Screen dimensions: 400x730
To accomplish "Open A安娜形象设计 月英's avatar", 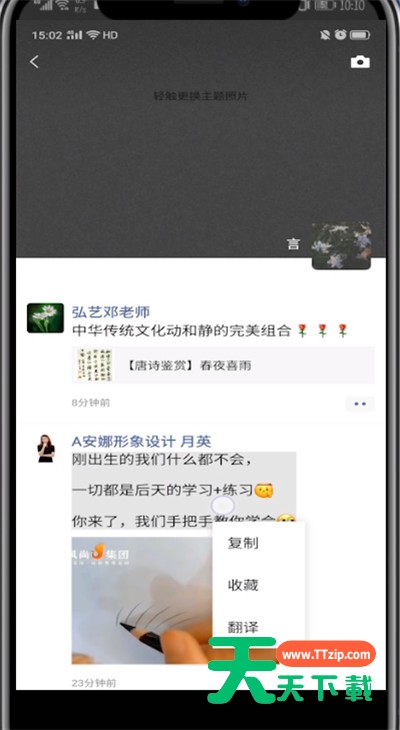I will [46, 448].
